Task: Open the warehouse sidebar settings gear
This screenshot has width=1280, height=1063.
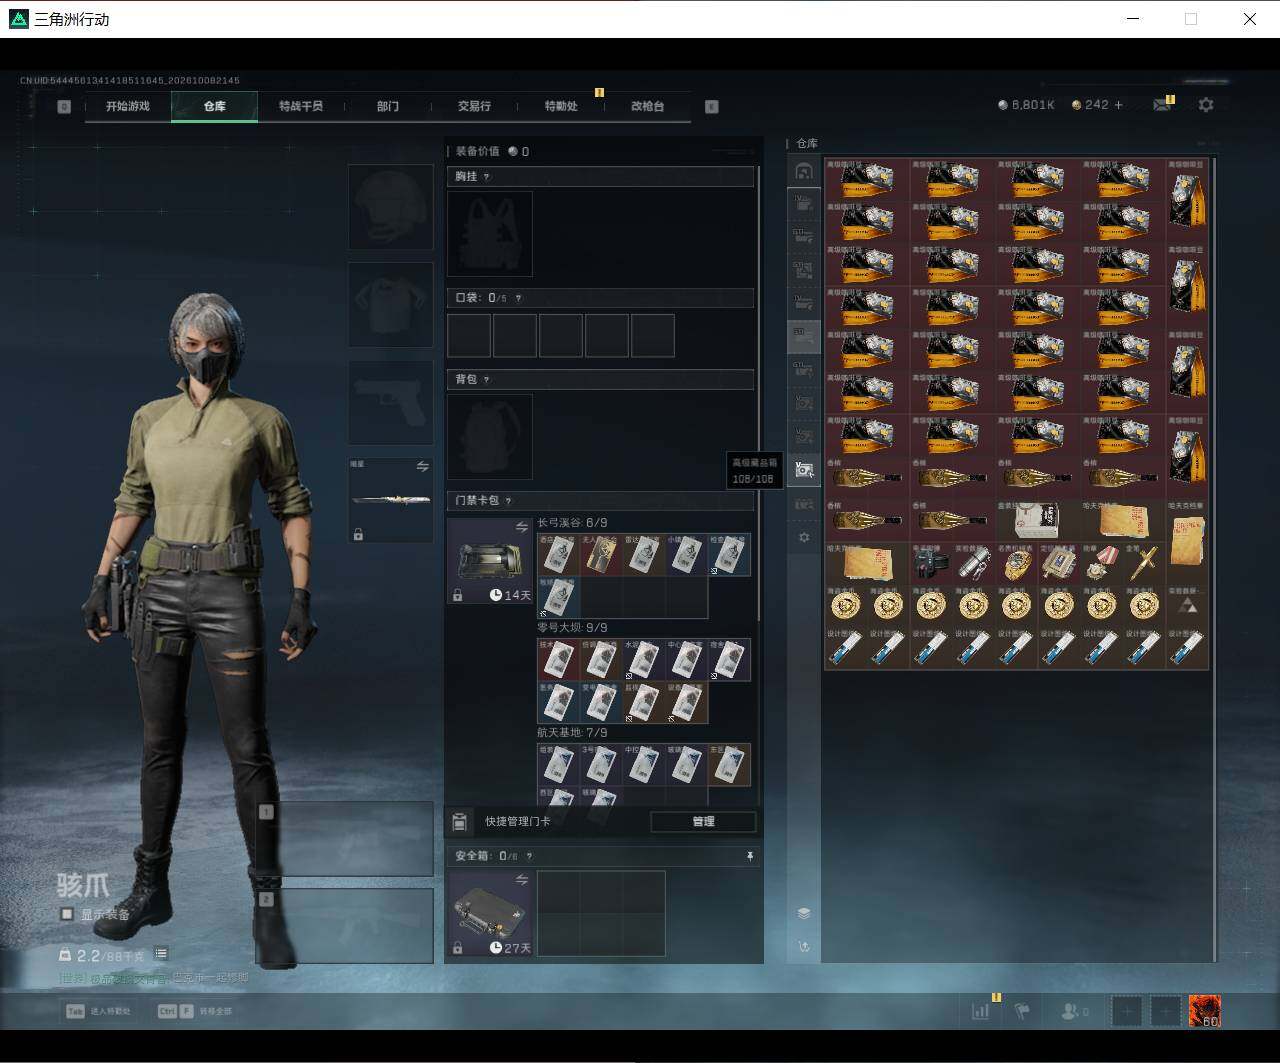Action: click(804, 537)
